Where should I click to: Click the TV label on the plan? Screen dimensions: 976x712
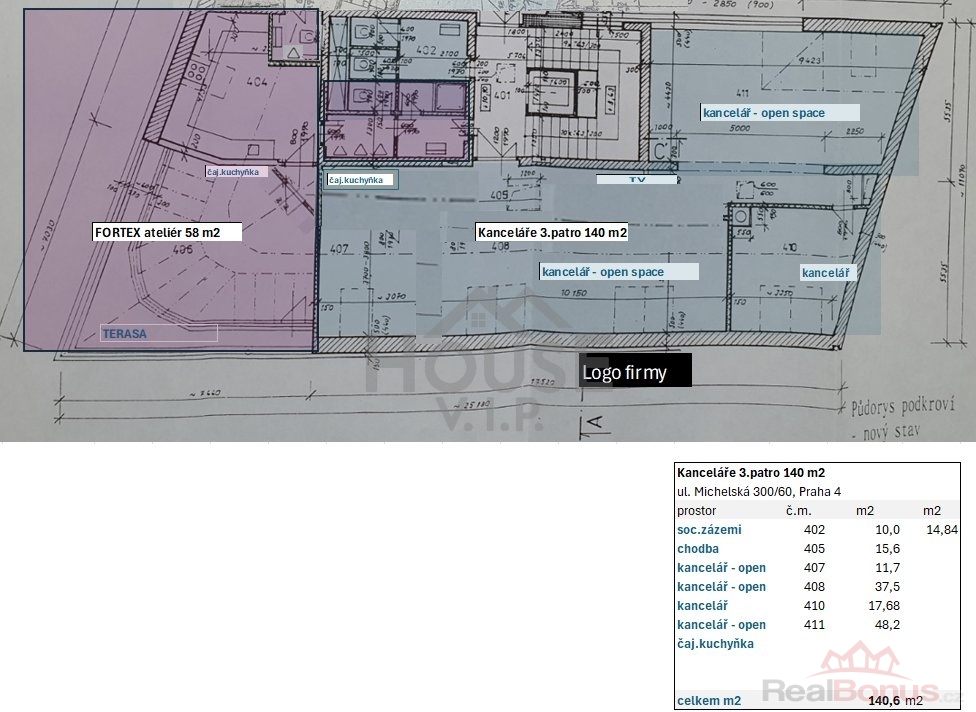637,180
